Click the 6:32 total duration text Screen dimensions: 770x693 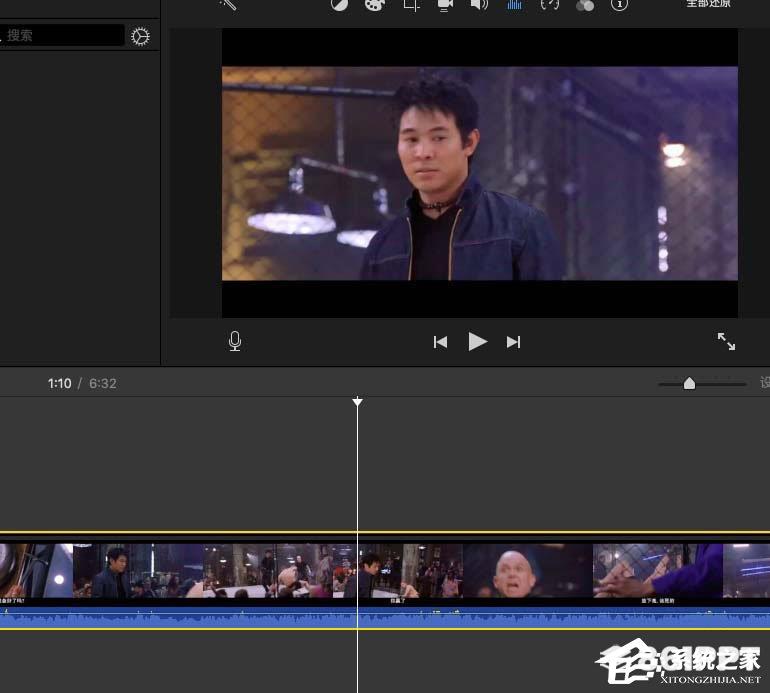pyautogui.click(x=103, y=384)
